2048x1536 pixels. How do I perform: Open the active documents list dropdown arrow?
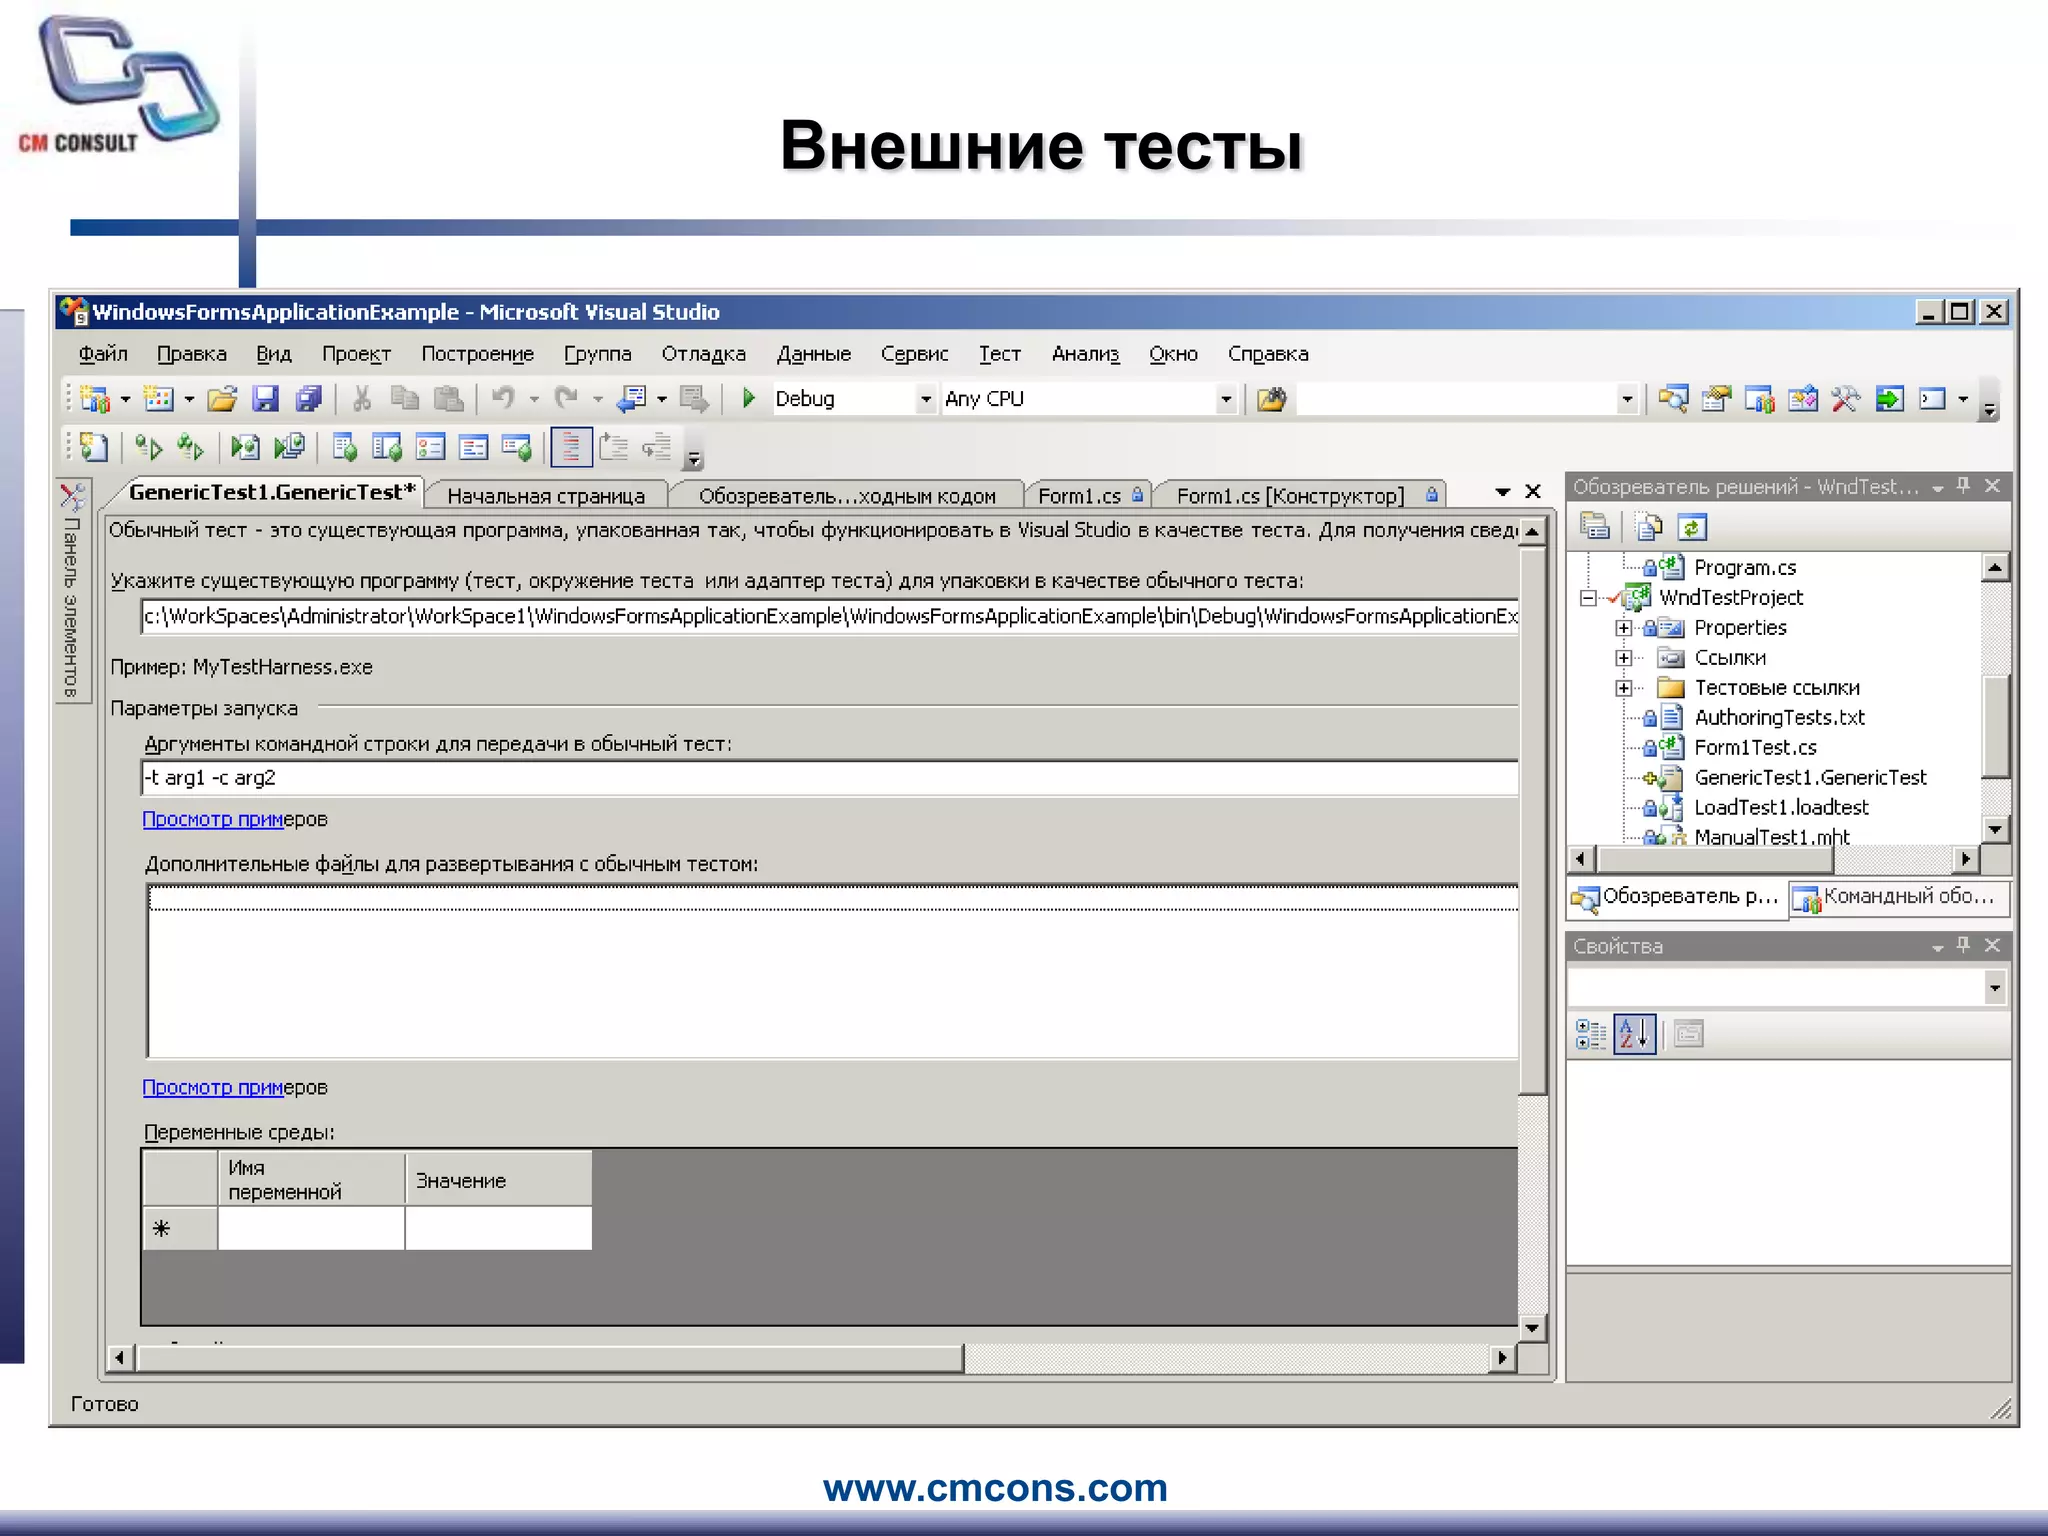(x=1502, y=492)
